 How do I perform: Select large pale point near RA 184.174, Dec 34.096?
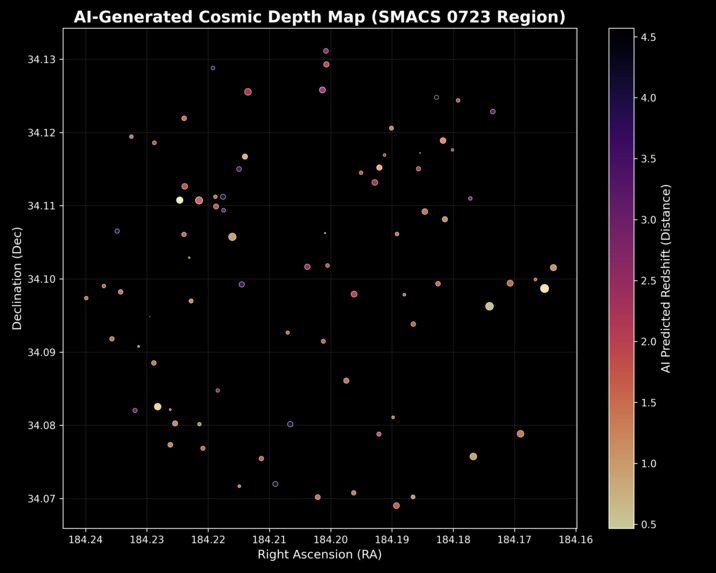[490, 306]
